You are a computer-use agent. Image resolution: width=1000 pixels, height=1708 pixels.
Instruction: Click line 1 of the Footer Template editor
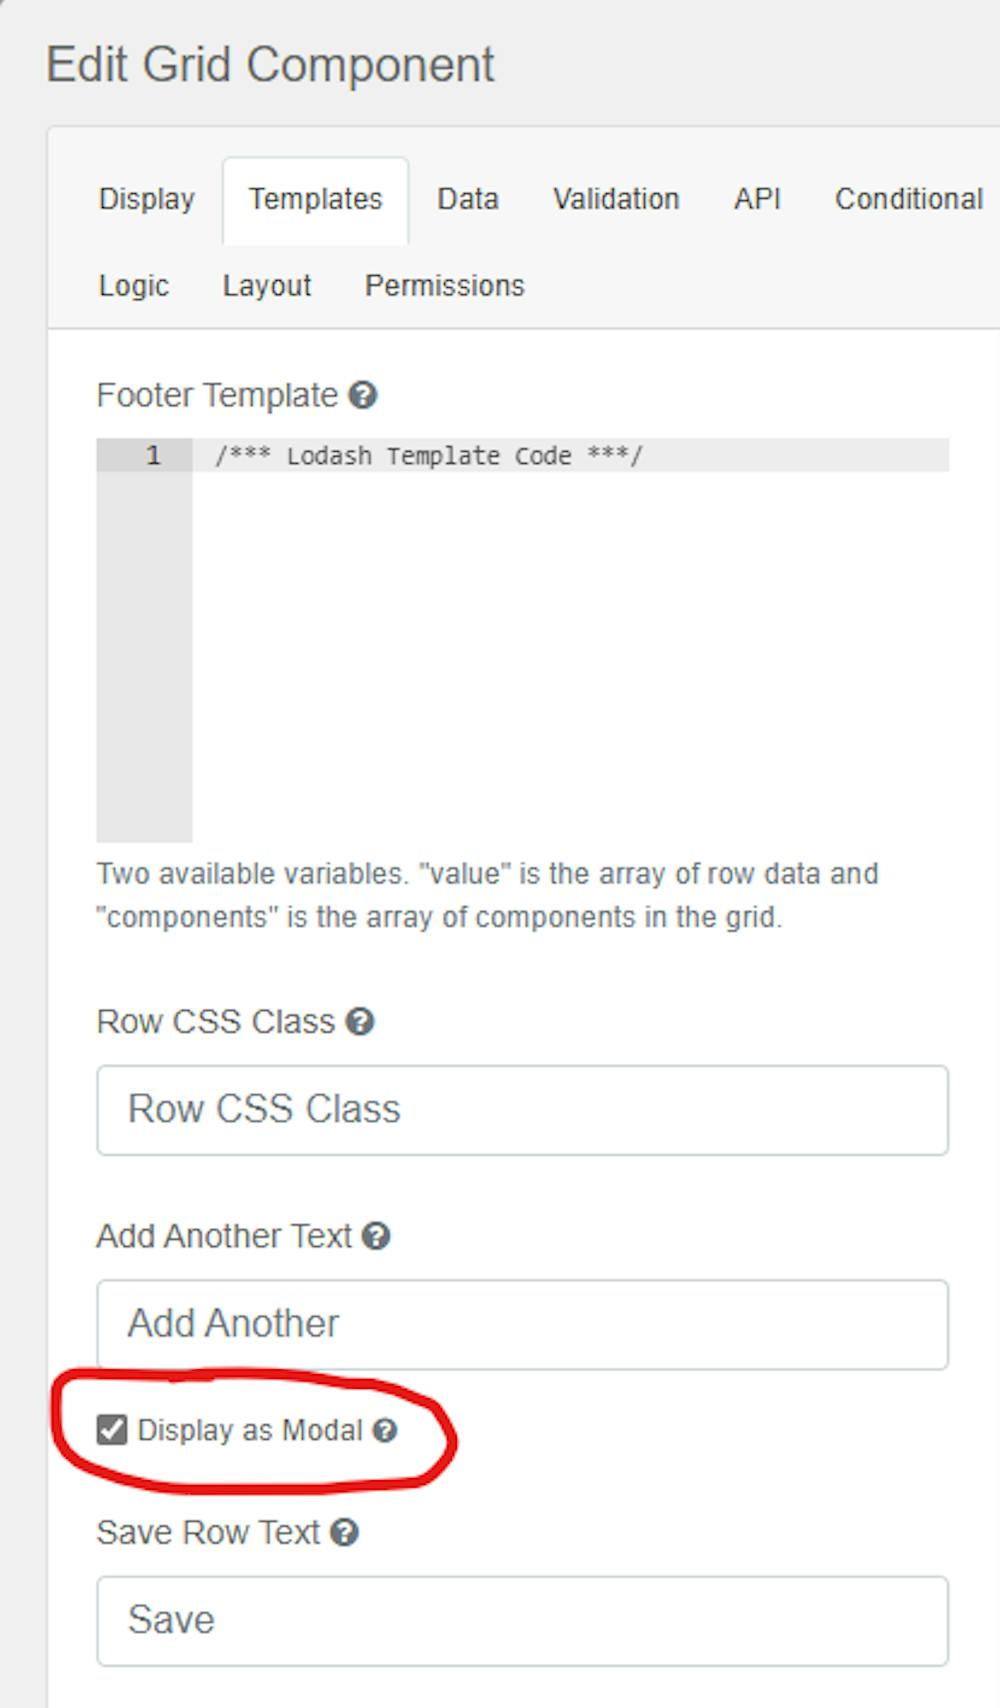pos(500,455)
